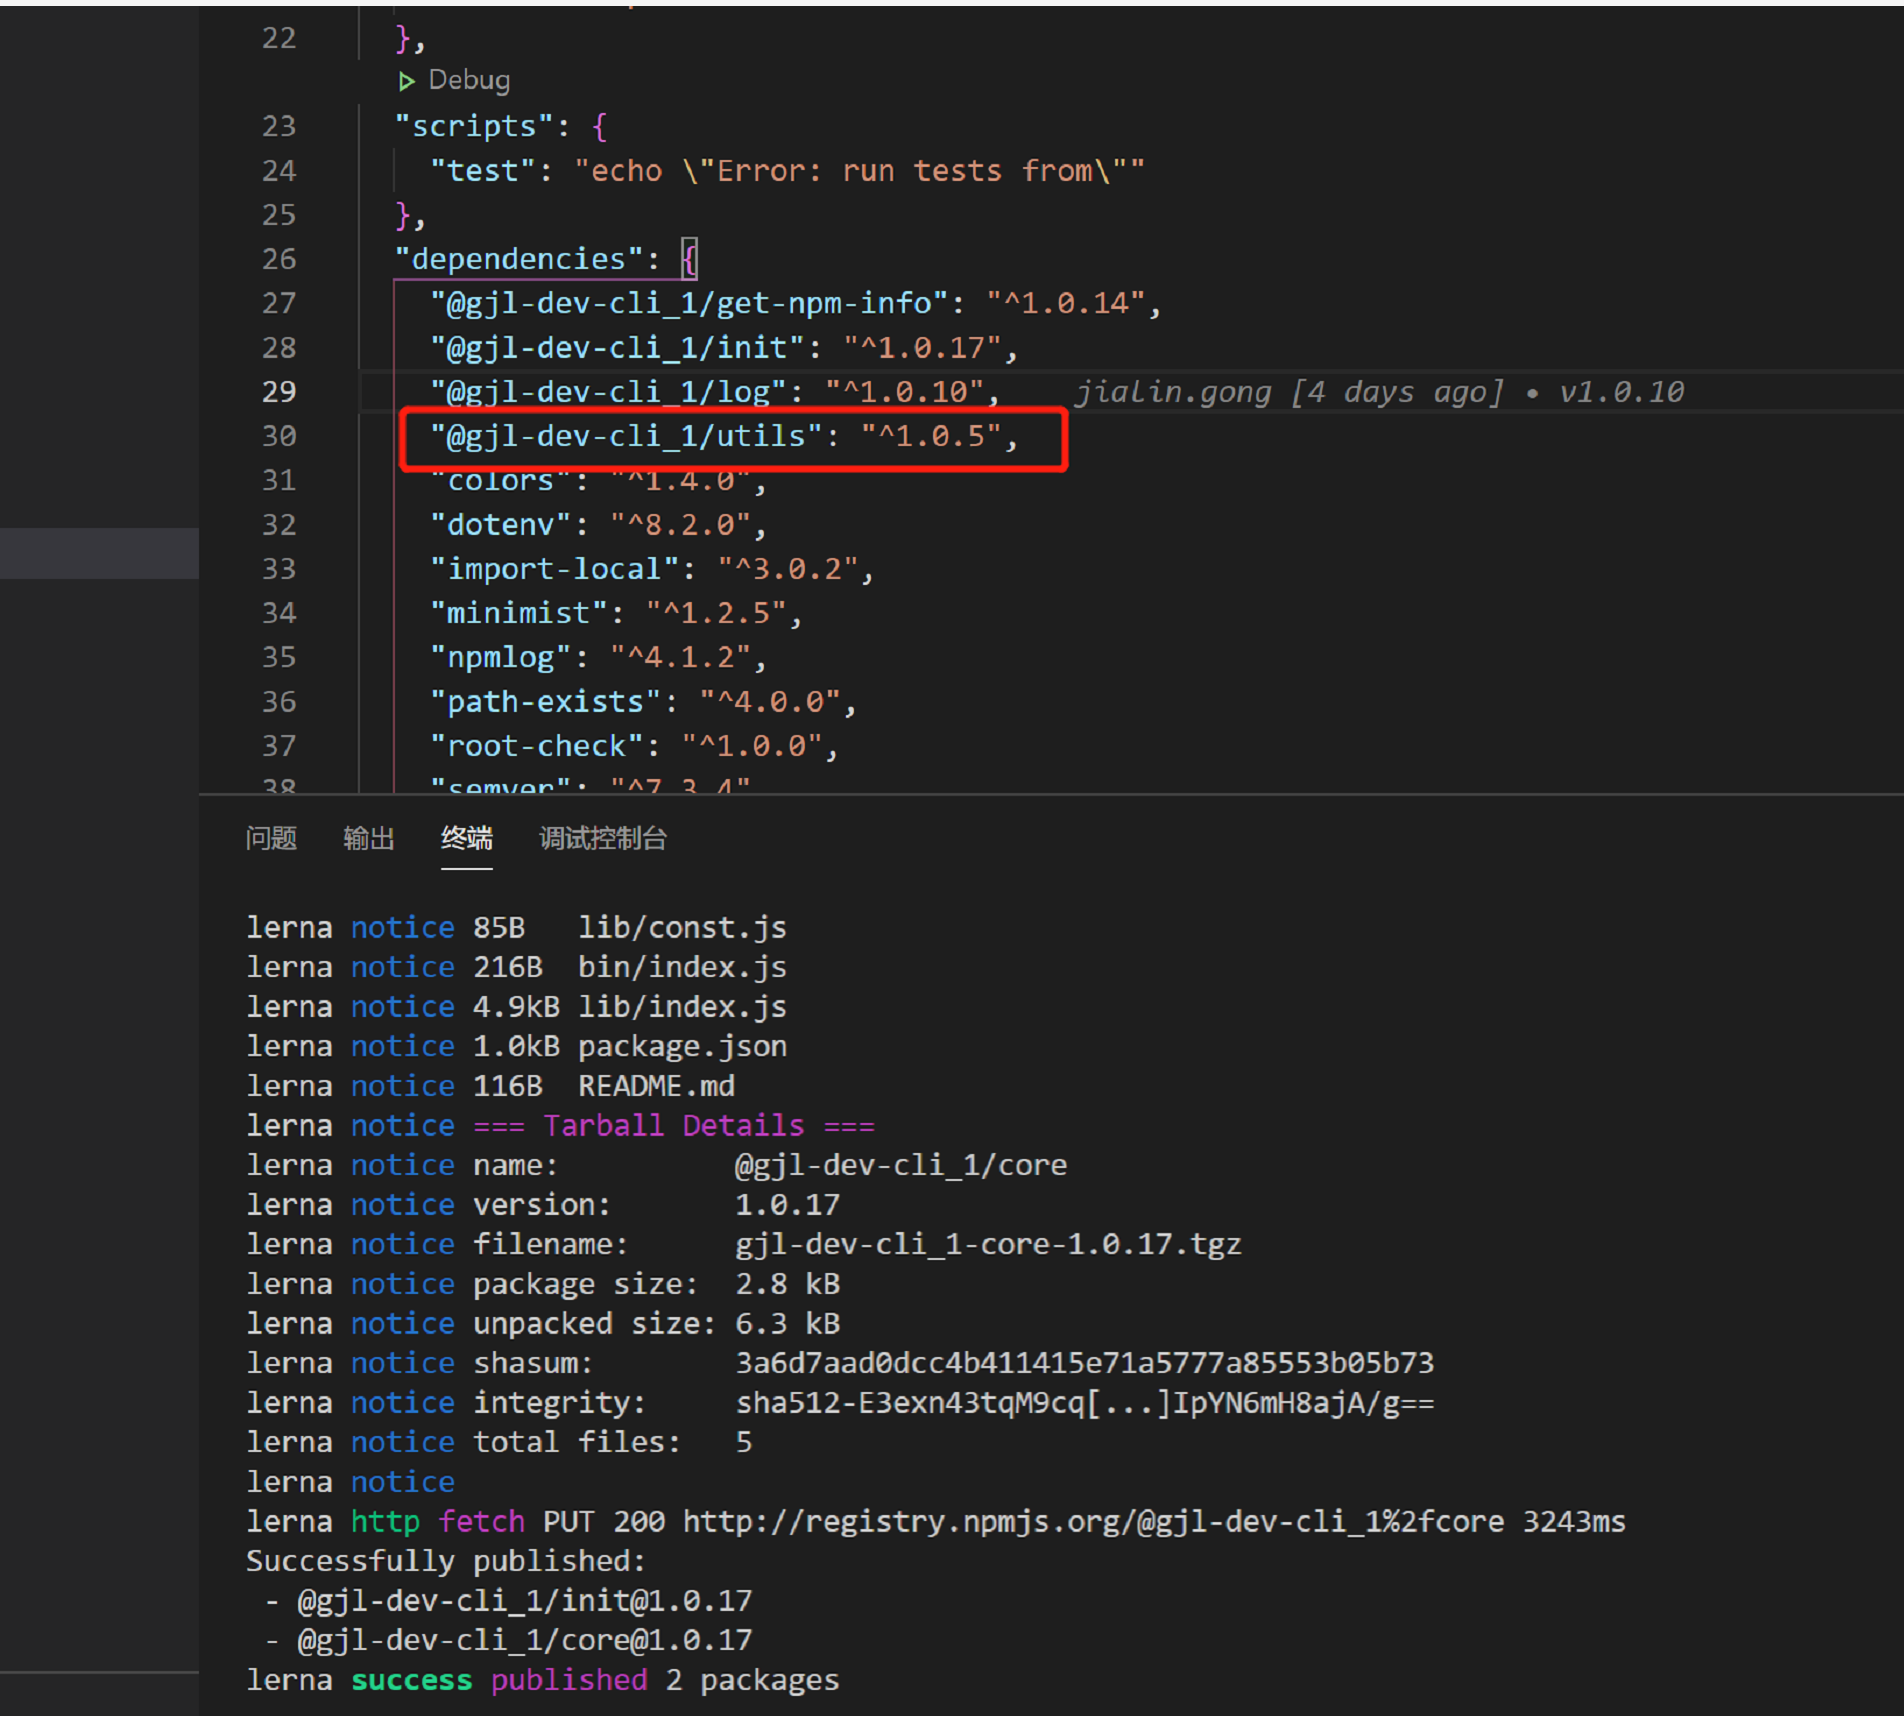This screenshot has height=1716, width=1904.
Task: Click the "dotenv" dependency name
Action: pos(501,525)
